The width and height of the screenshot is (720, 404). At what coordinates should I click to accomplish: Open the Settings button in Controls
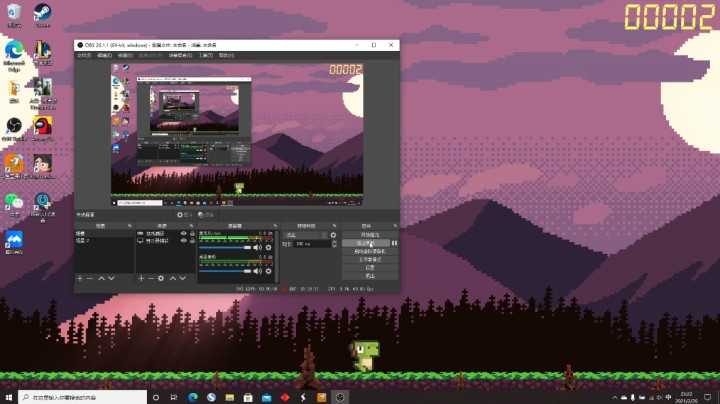[370, 268]
